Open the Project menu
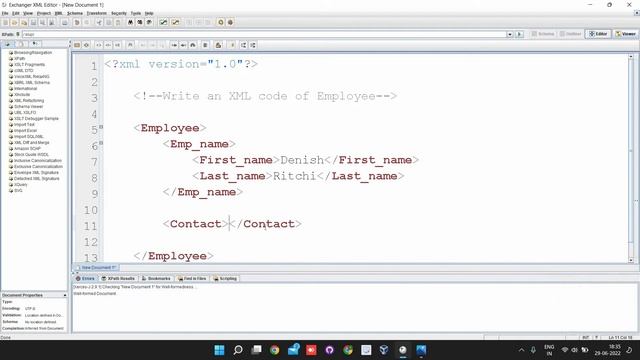640x360 pixels. (44, 13)
